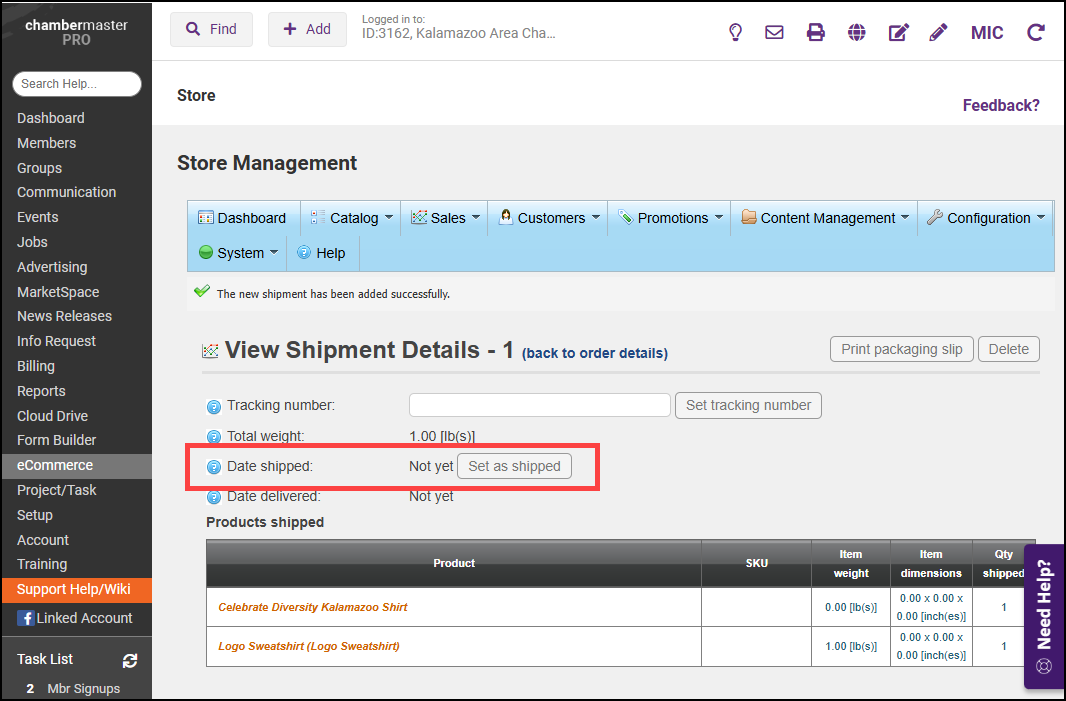Refresh the Task List using sync icon
The height and width of the screenshot is (701, 1066).
coord(130,660)
